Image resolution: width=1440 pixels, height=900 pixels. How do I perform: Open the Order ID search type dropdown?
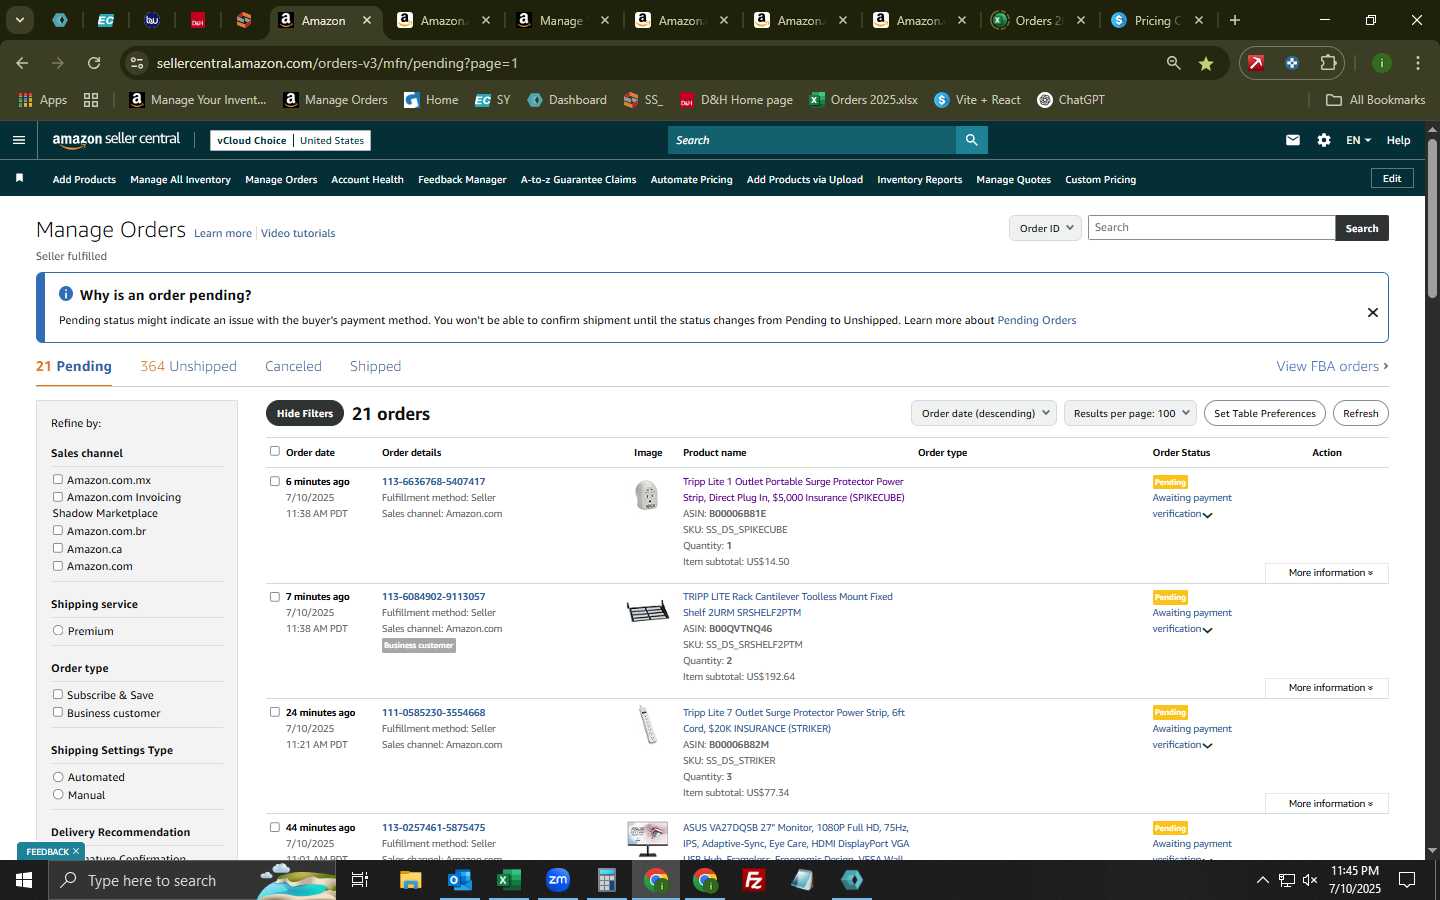[1045, 228]
